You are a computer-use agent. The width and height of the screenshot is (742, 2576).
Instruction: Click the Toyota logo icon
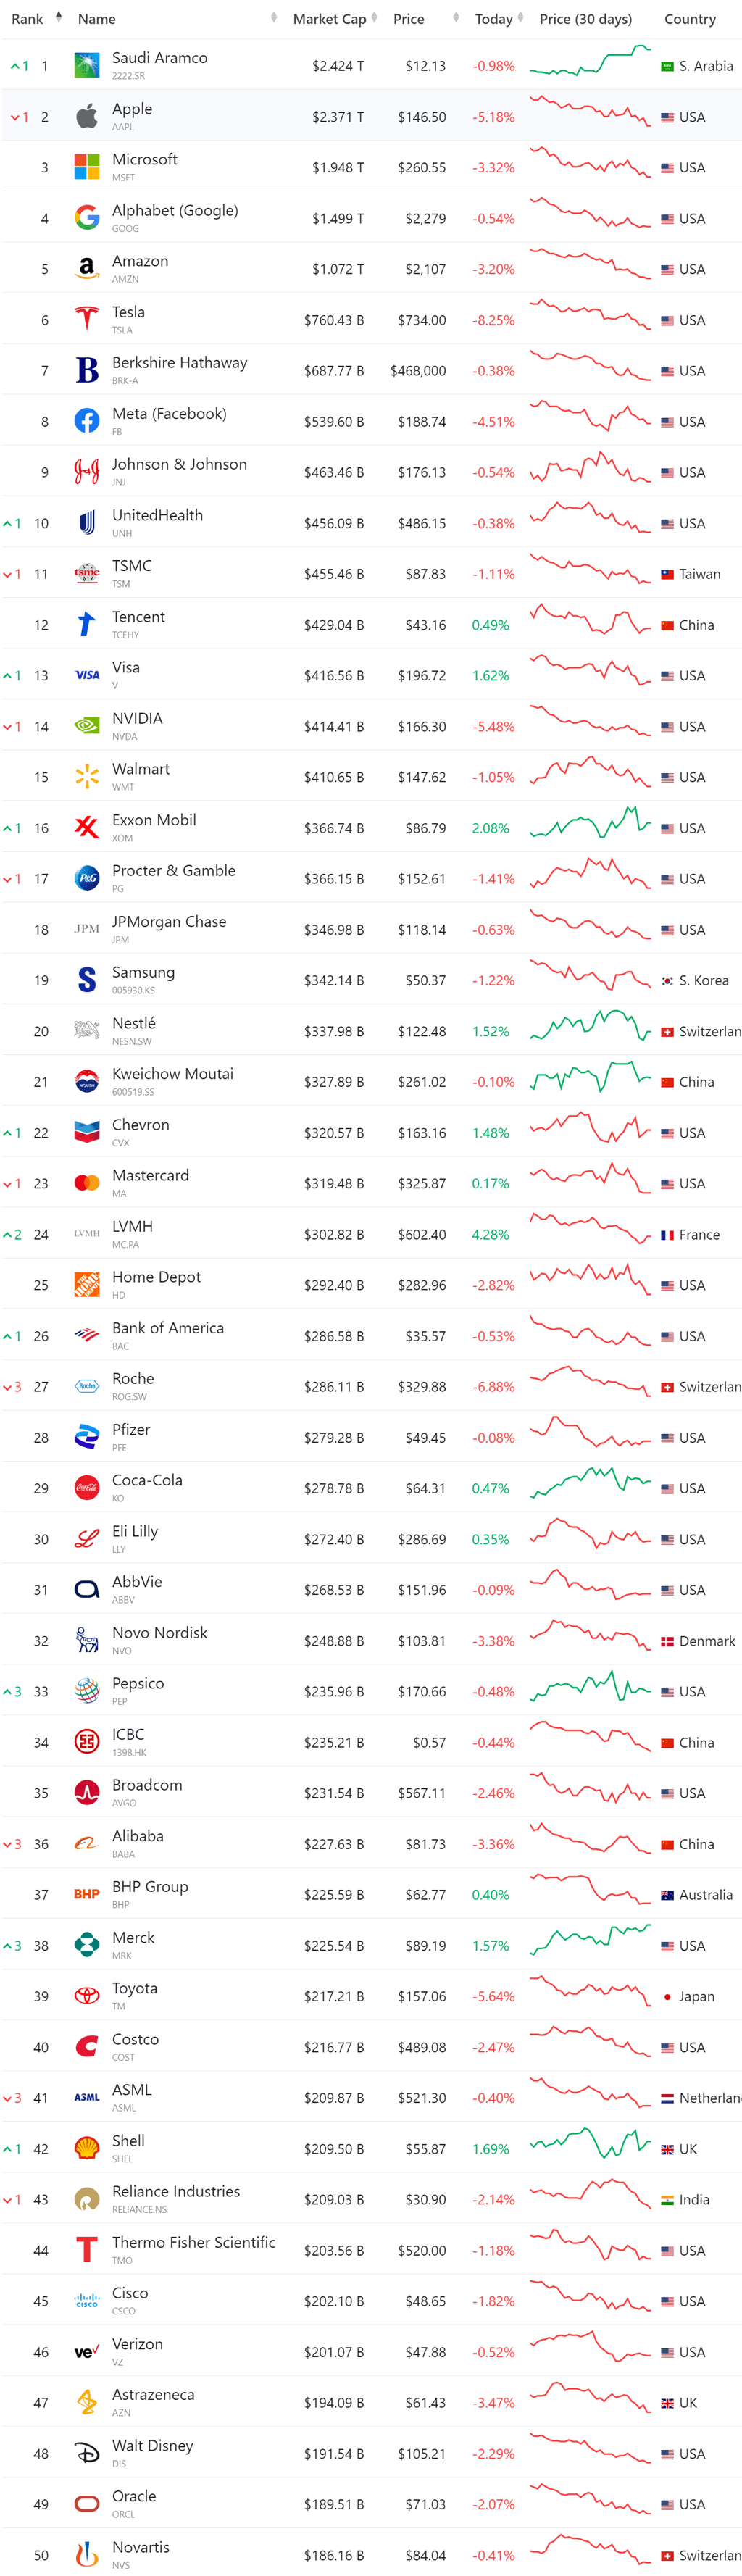87,1996
